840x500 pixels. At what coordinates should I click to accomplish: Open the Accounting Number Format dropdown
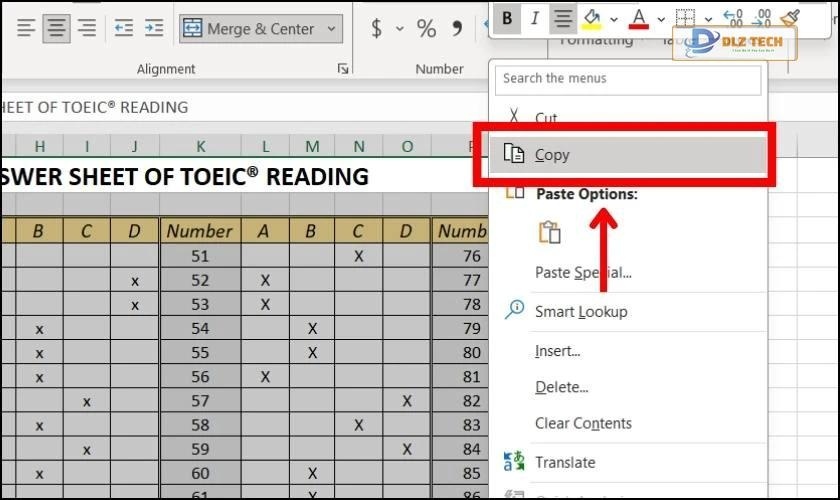pos(399,29)
